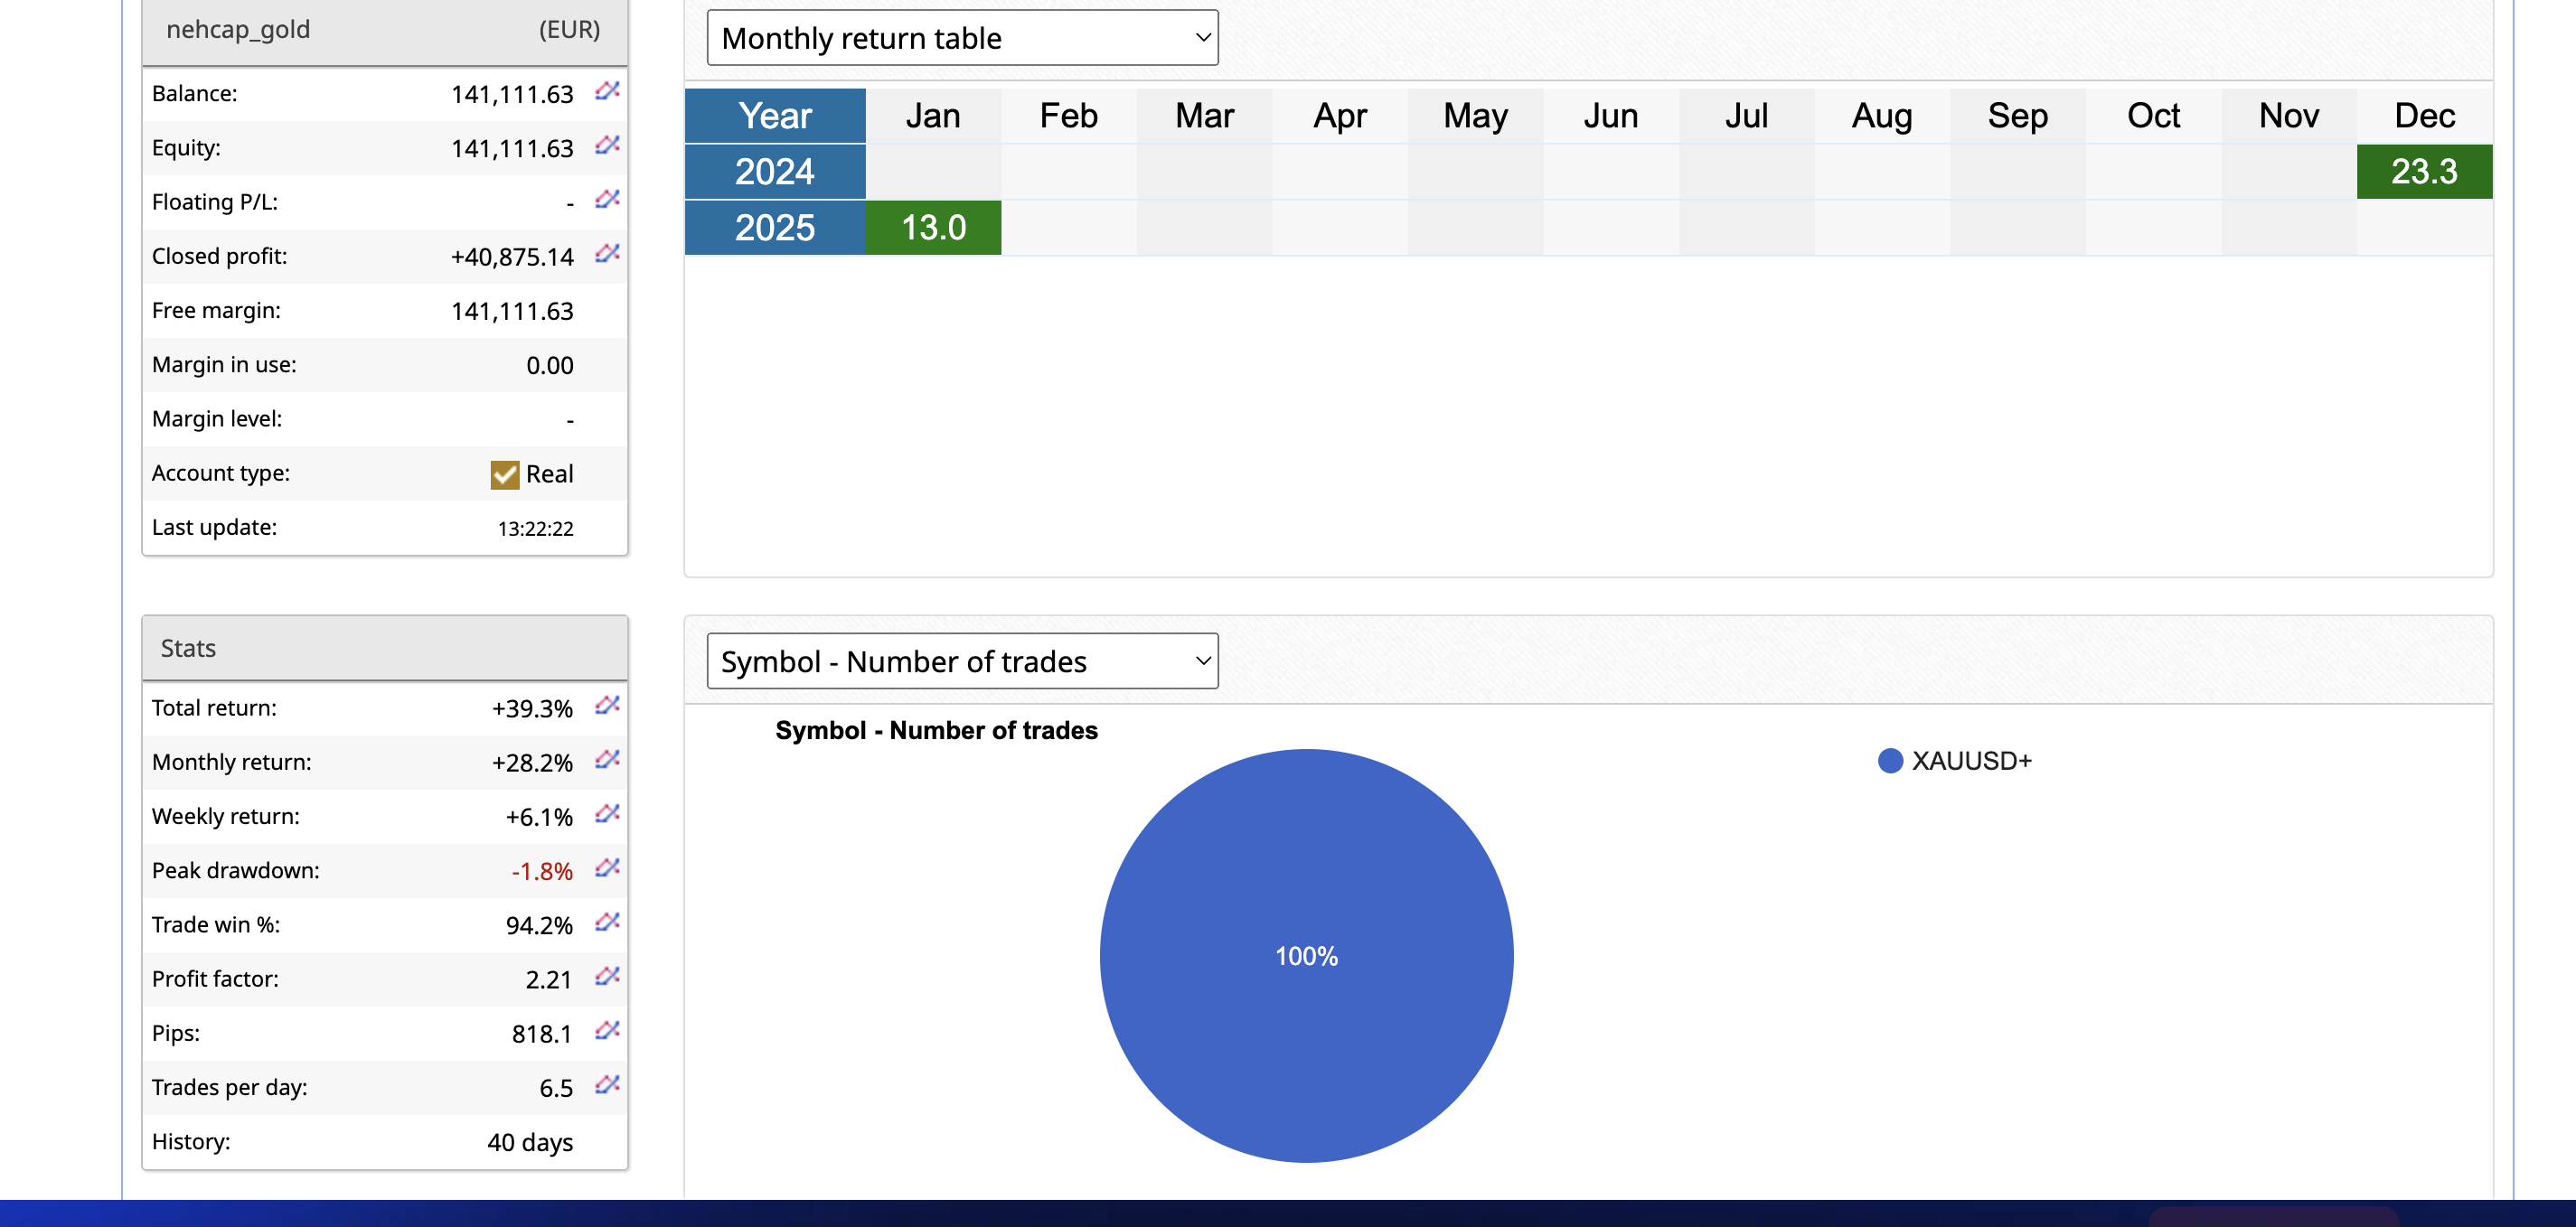Click the chart icon beside Equity
2576x1227 pixels.
[x=607, y=145]
